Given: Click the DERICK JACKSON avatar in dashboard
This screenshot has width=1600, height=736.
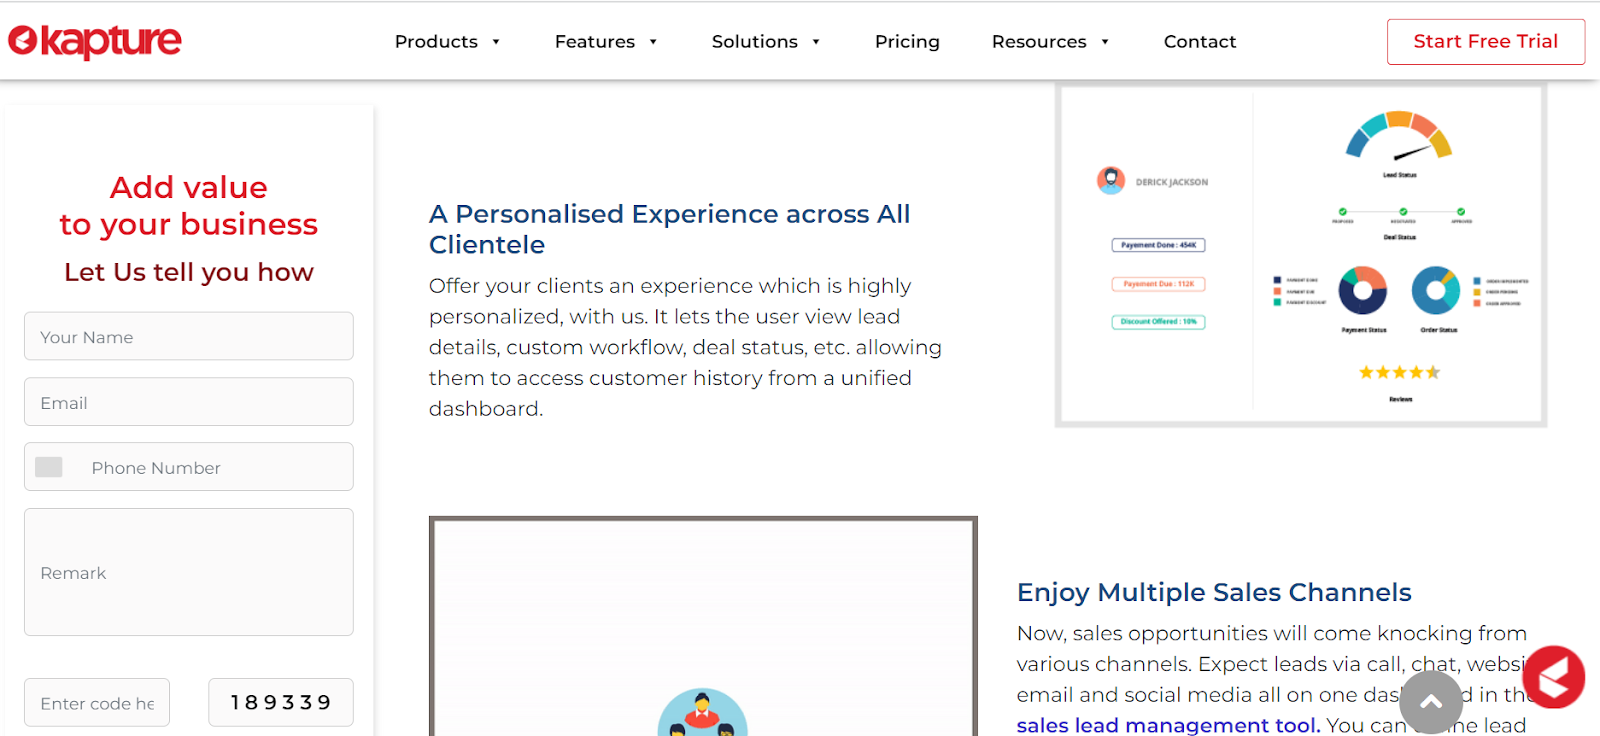Looking at the screenshot, I should 1111,181.
